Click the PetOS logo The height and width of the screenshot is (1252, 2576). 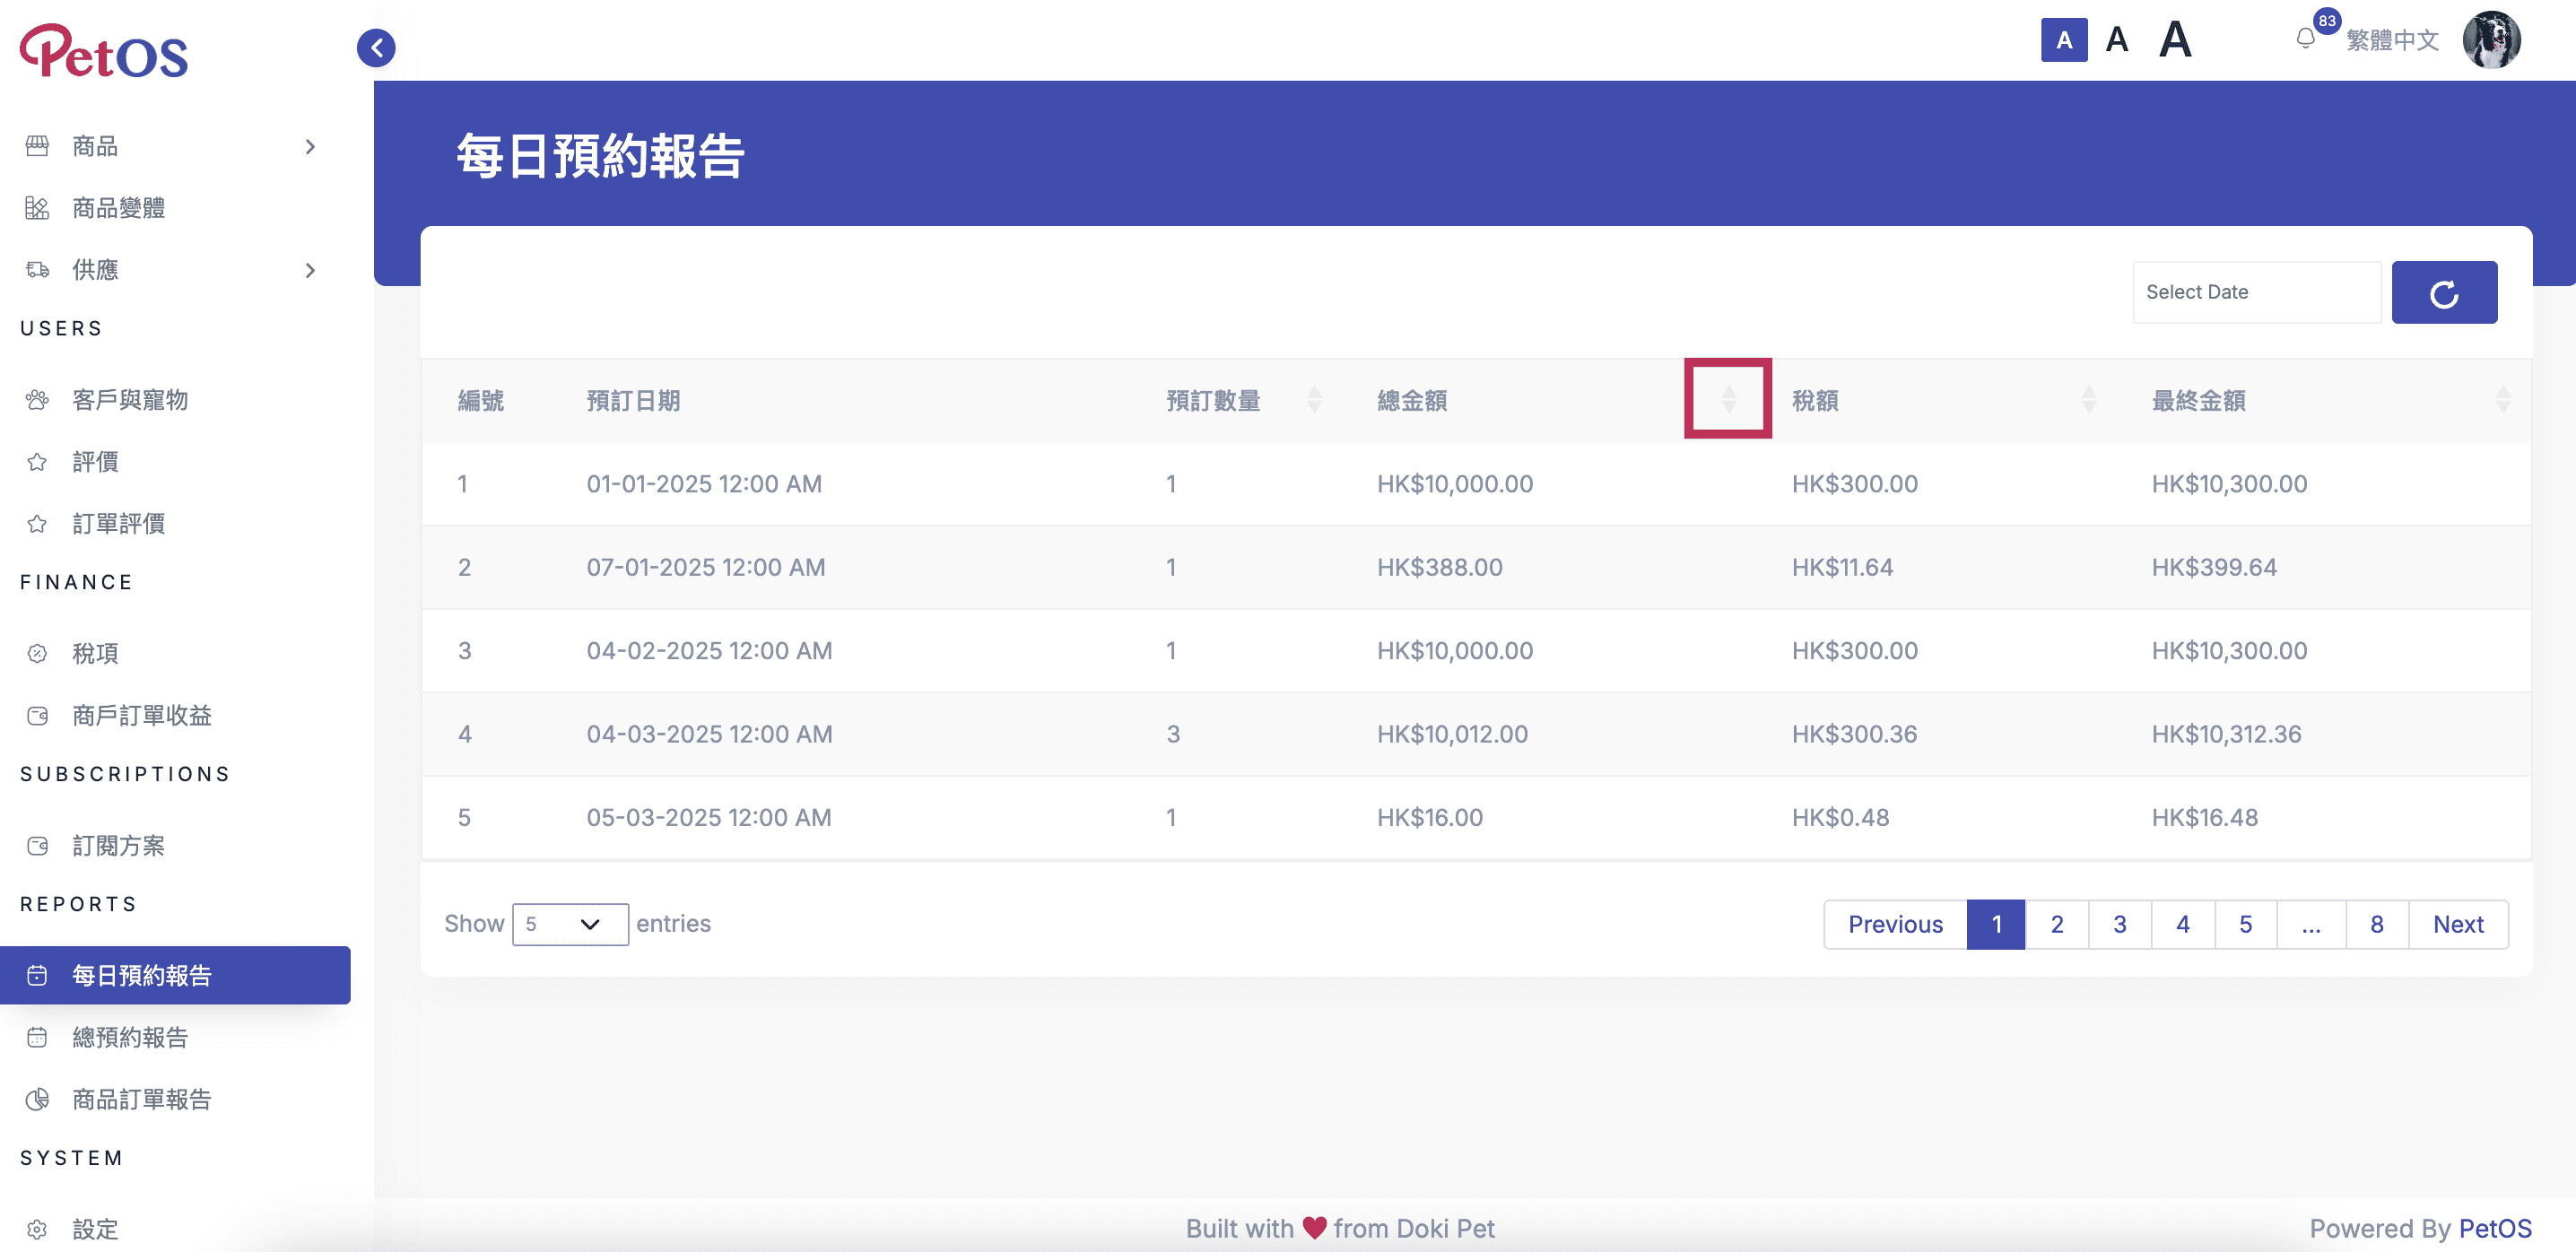(x=104, y=50)
